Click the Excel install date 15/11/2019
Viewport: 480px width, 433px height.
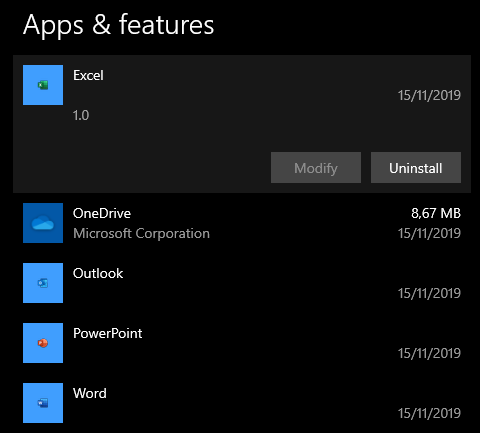tap(429, 95)
